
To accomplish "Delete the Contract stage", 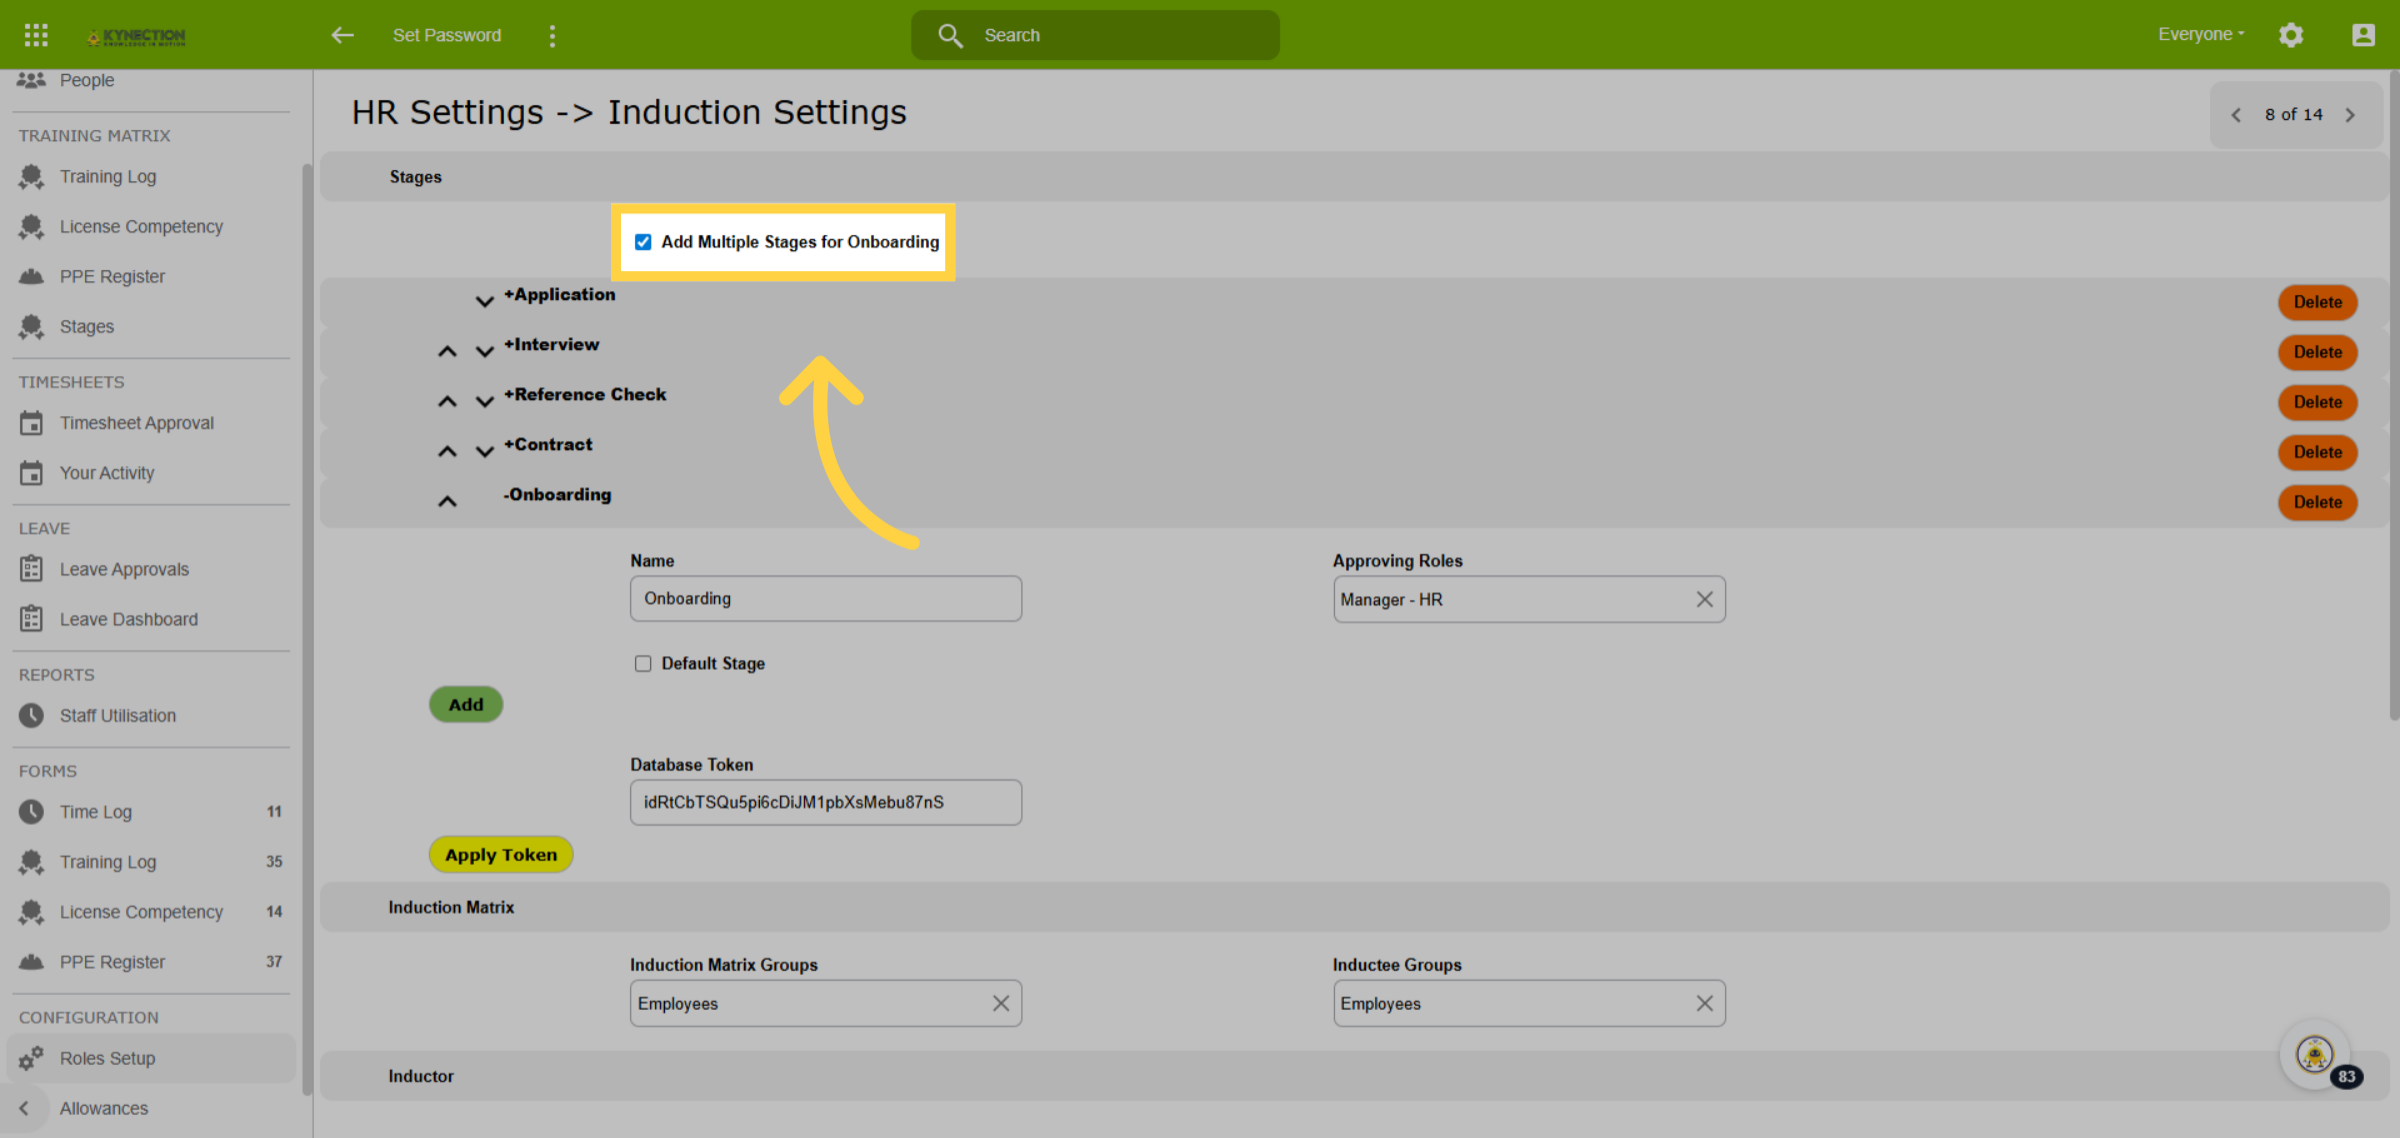I will (x=2318, y=452).
